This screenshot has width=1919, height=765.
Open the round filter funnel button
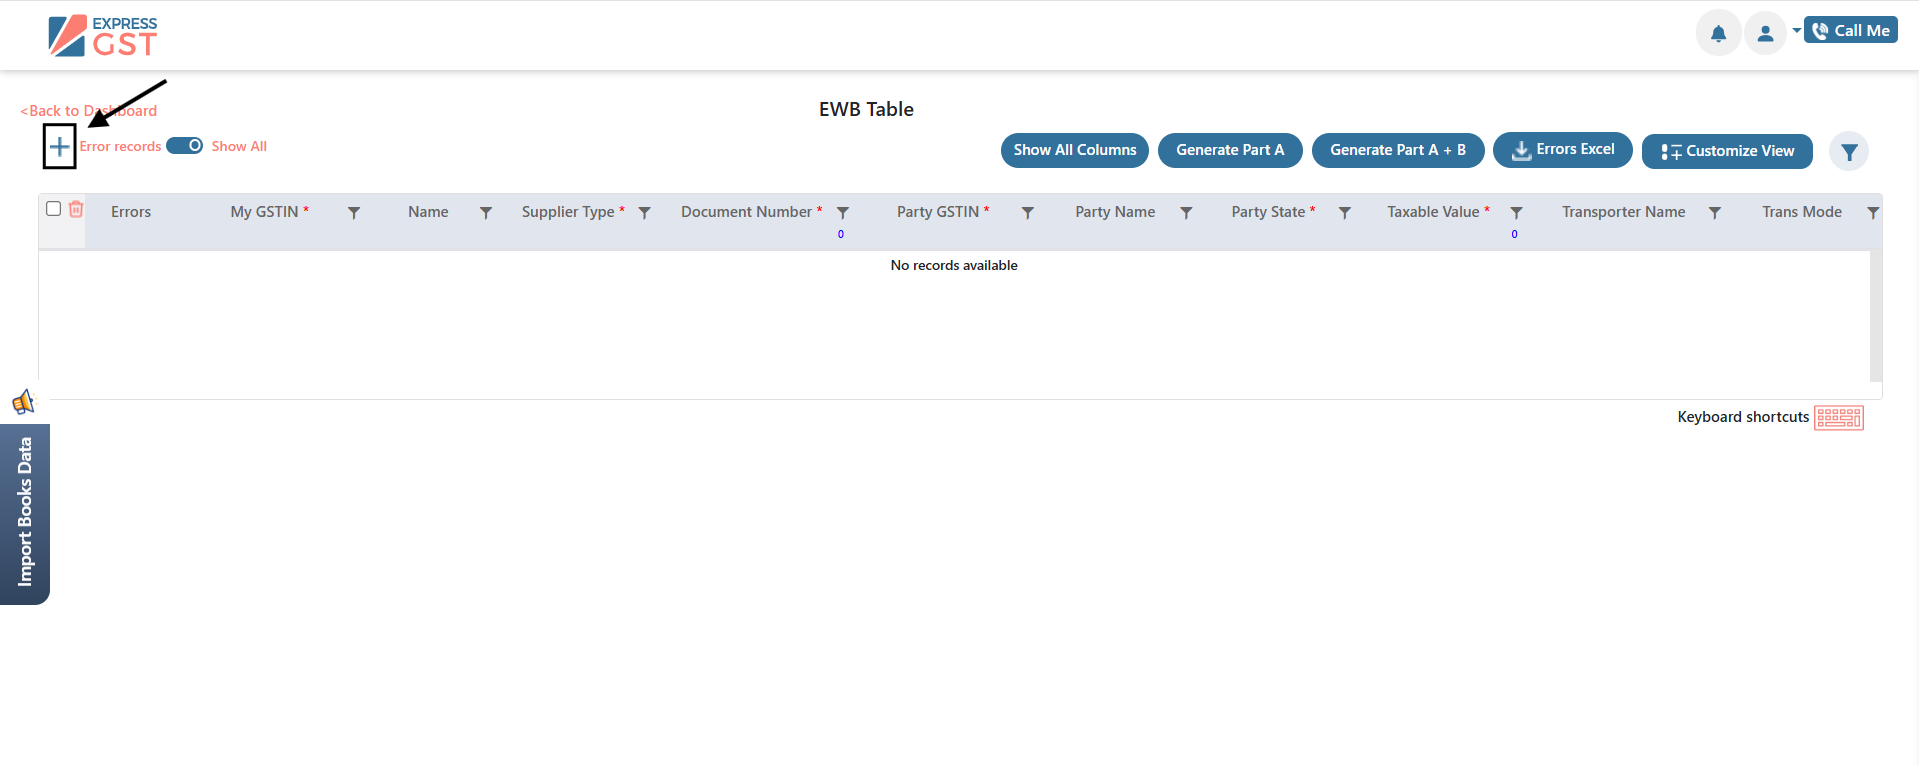1849,152
